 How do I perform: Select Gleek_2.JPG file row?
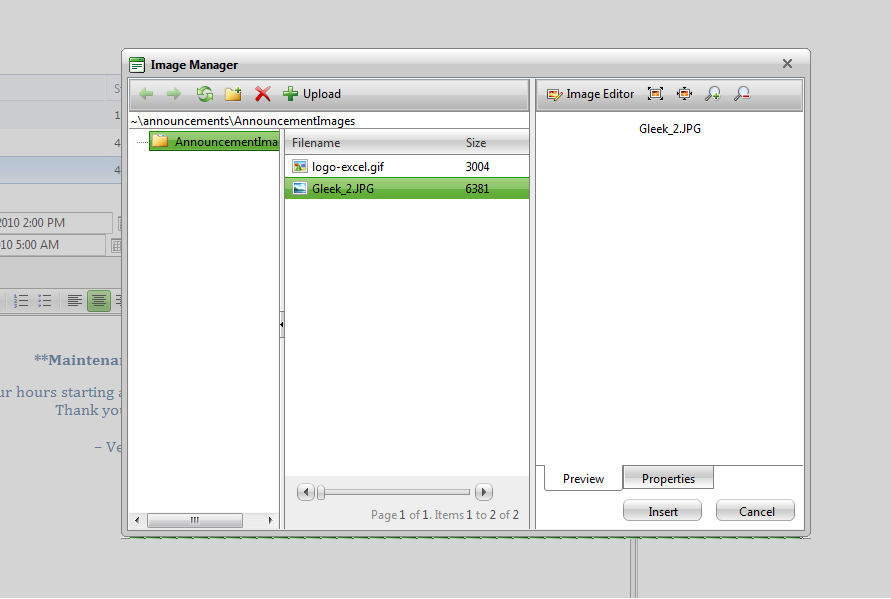[x=407, y=188]
